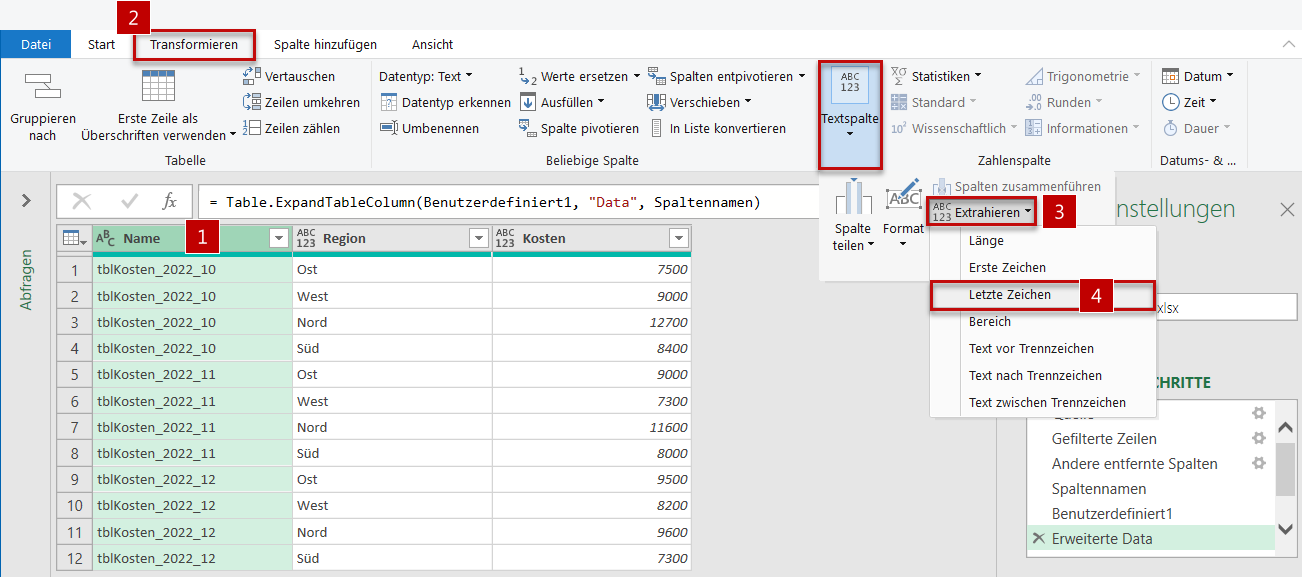Select the Erweiterte Data step
The width and height of the screenshot is (1302, 577).
[1151, 538]
